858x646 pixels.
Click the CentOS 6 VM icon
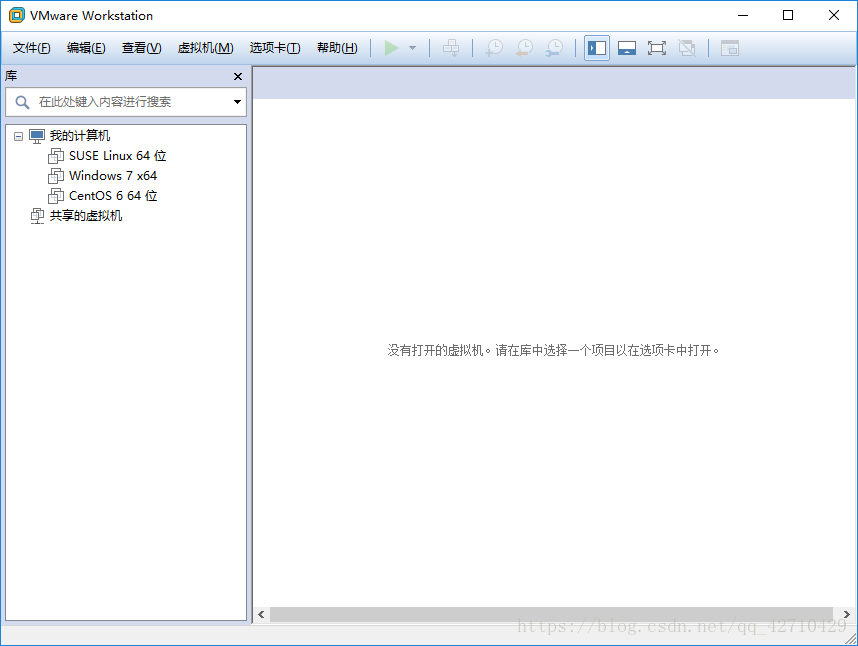(x=56, y=196)
